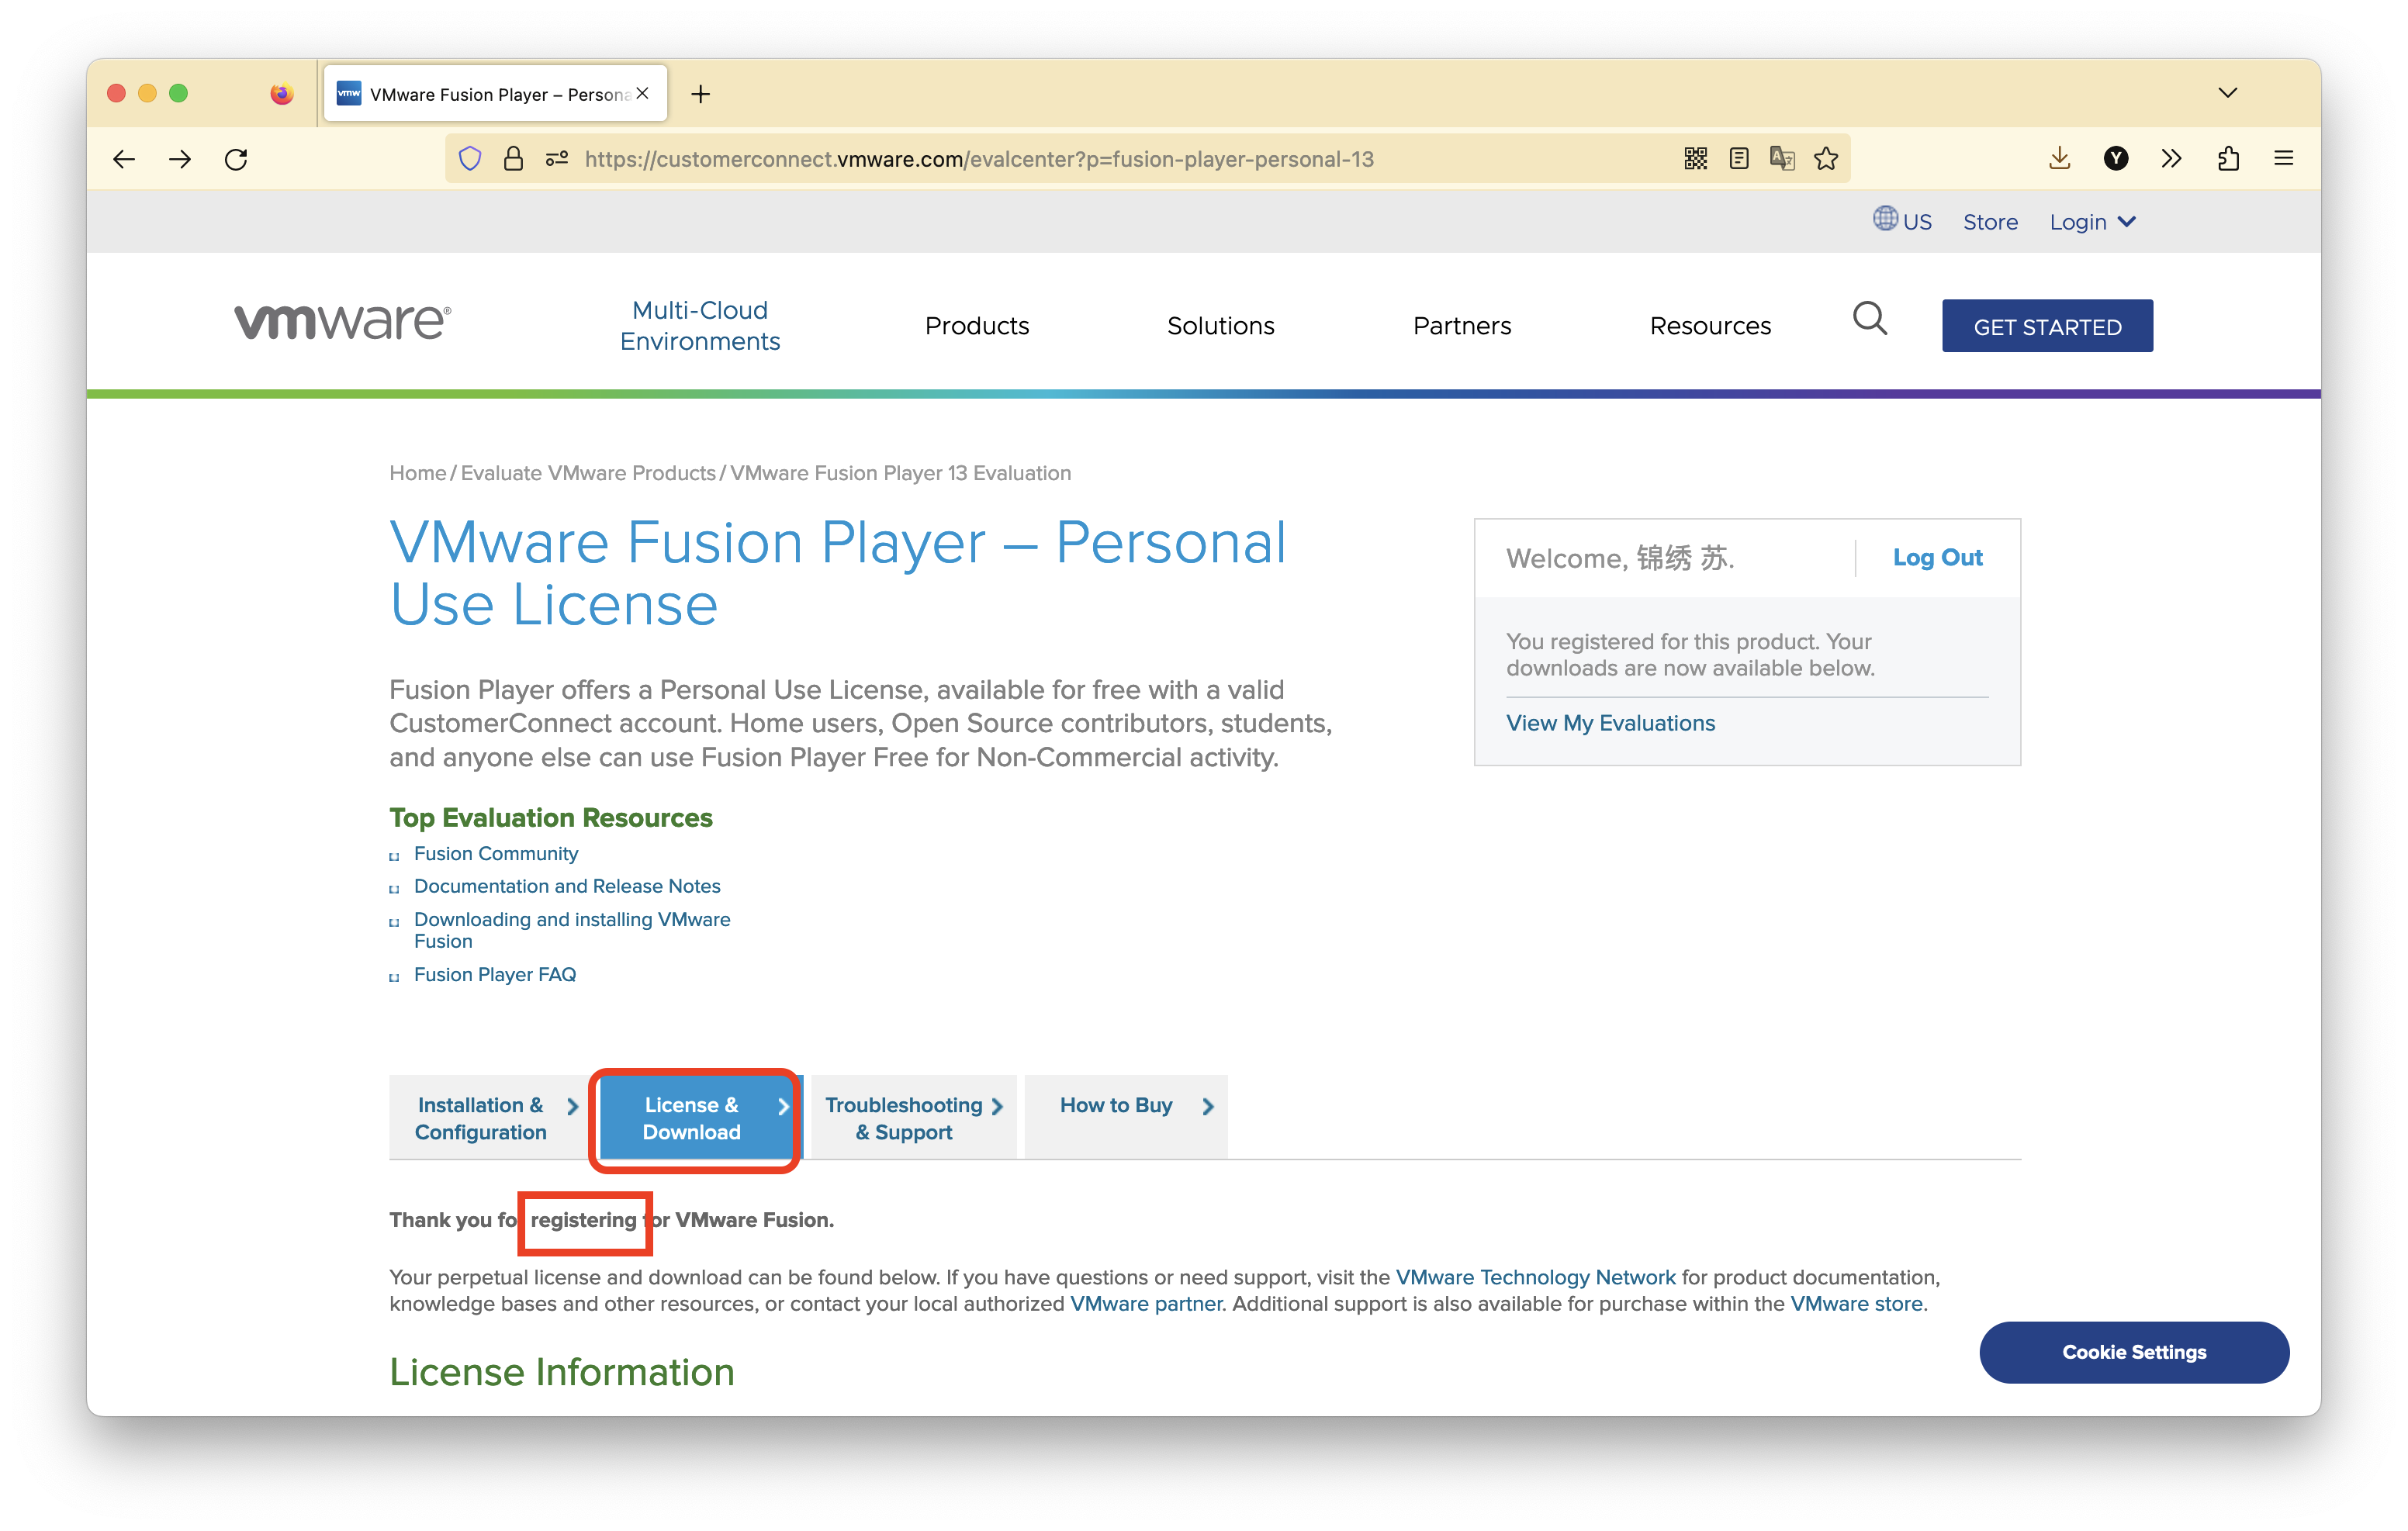Reload the page with refresh icon

click(x=236, y=159)
